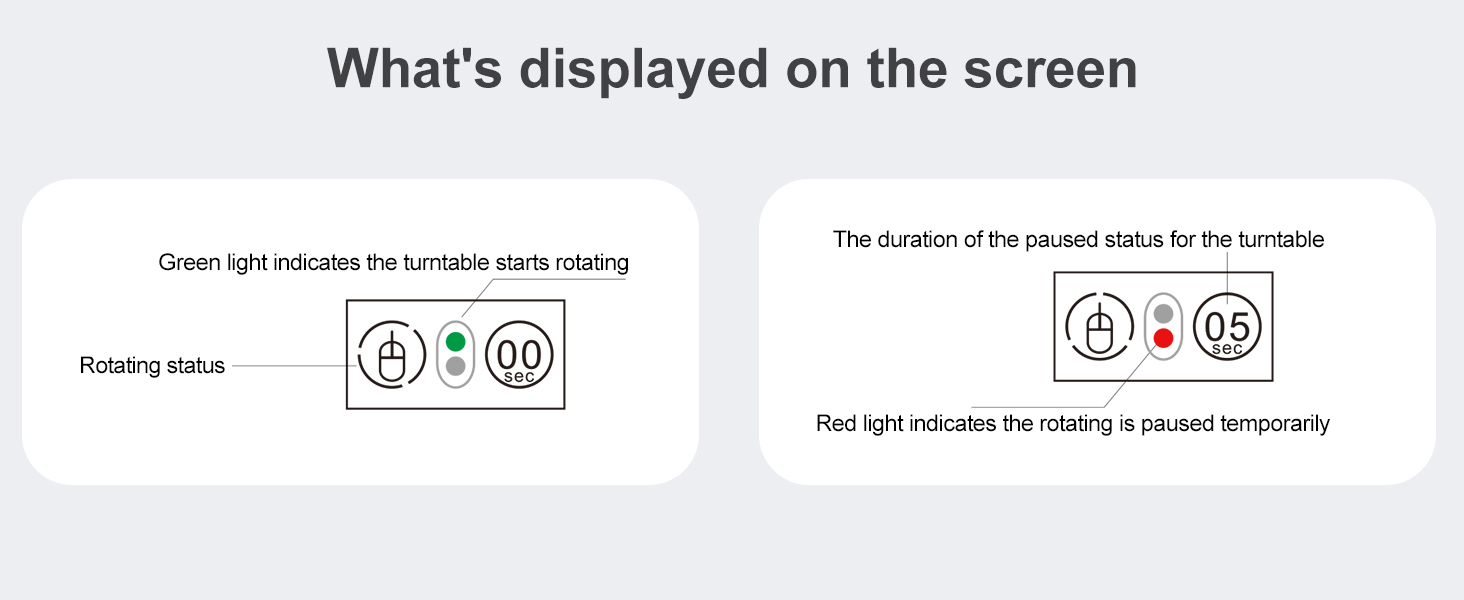The width and height of the screenshot is (1464, 600).
Task: Click the "00" seconds timer circle
Action: coord(520,354)
